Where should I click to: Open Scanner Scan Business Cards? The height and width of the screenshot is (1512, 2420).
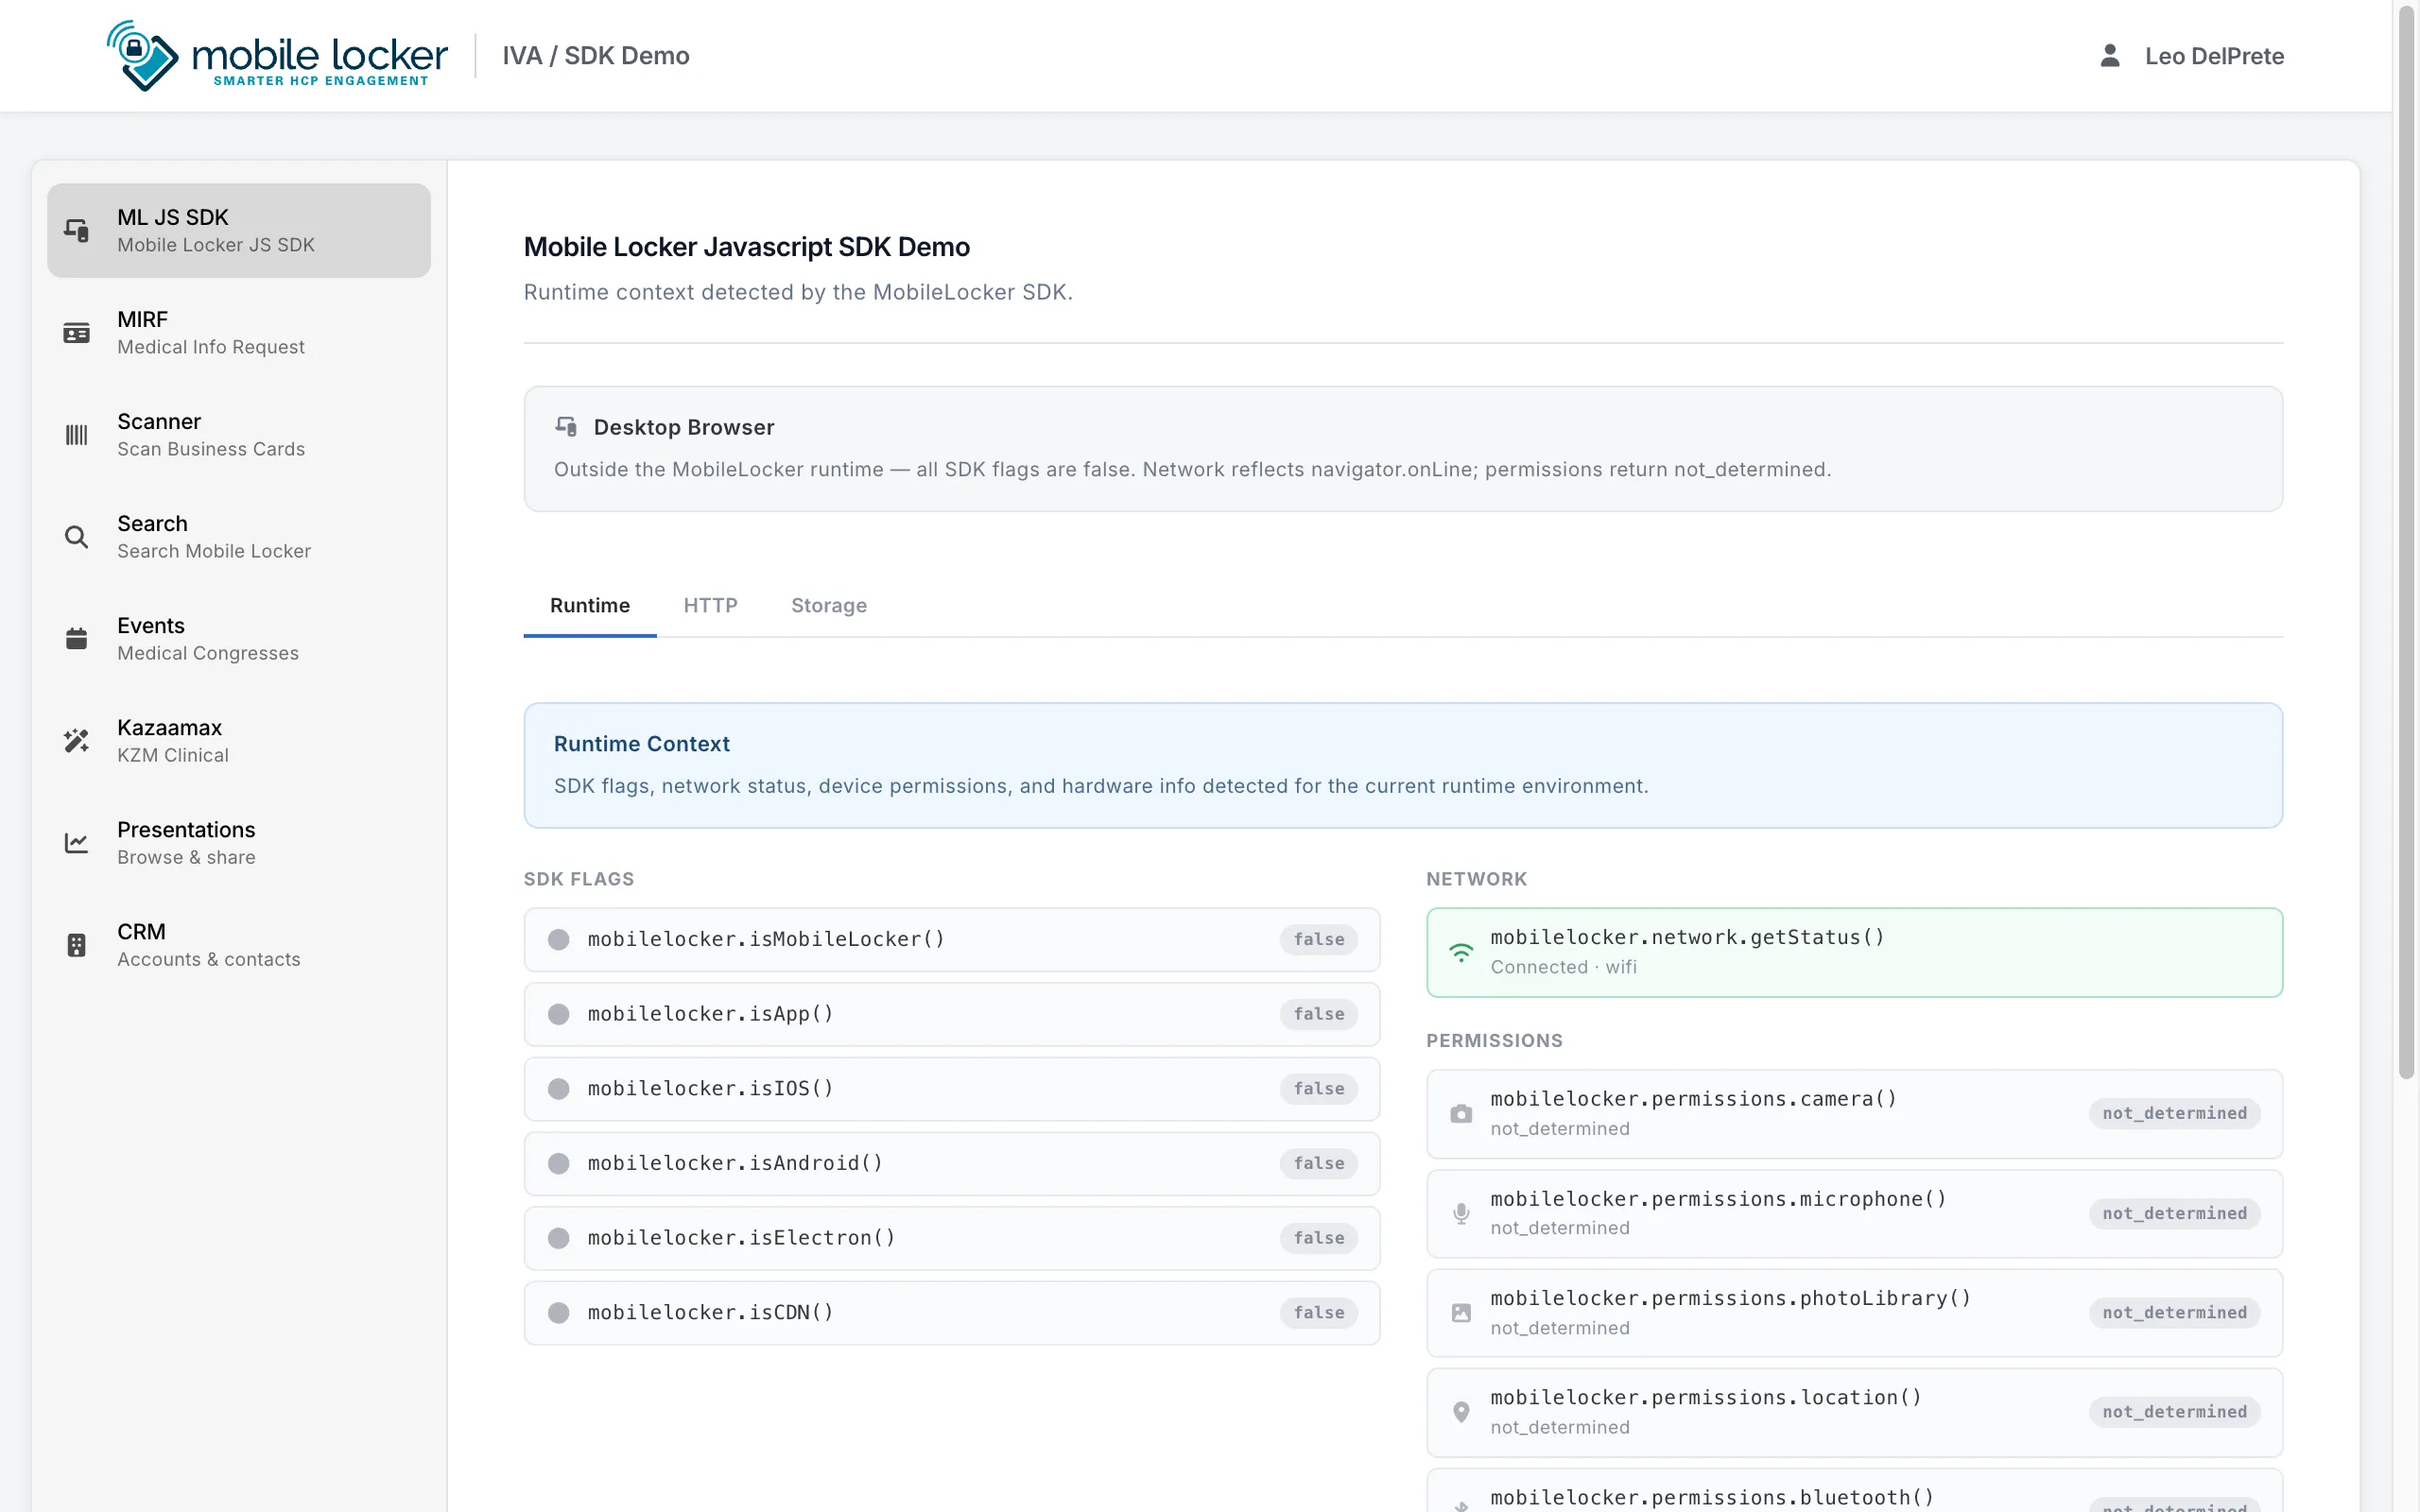pos(239,435)
